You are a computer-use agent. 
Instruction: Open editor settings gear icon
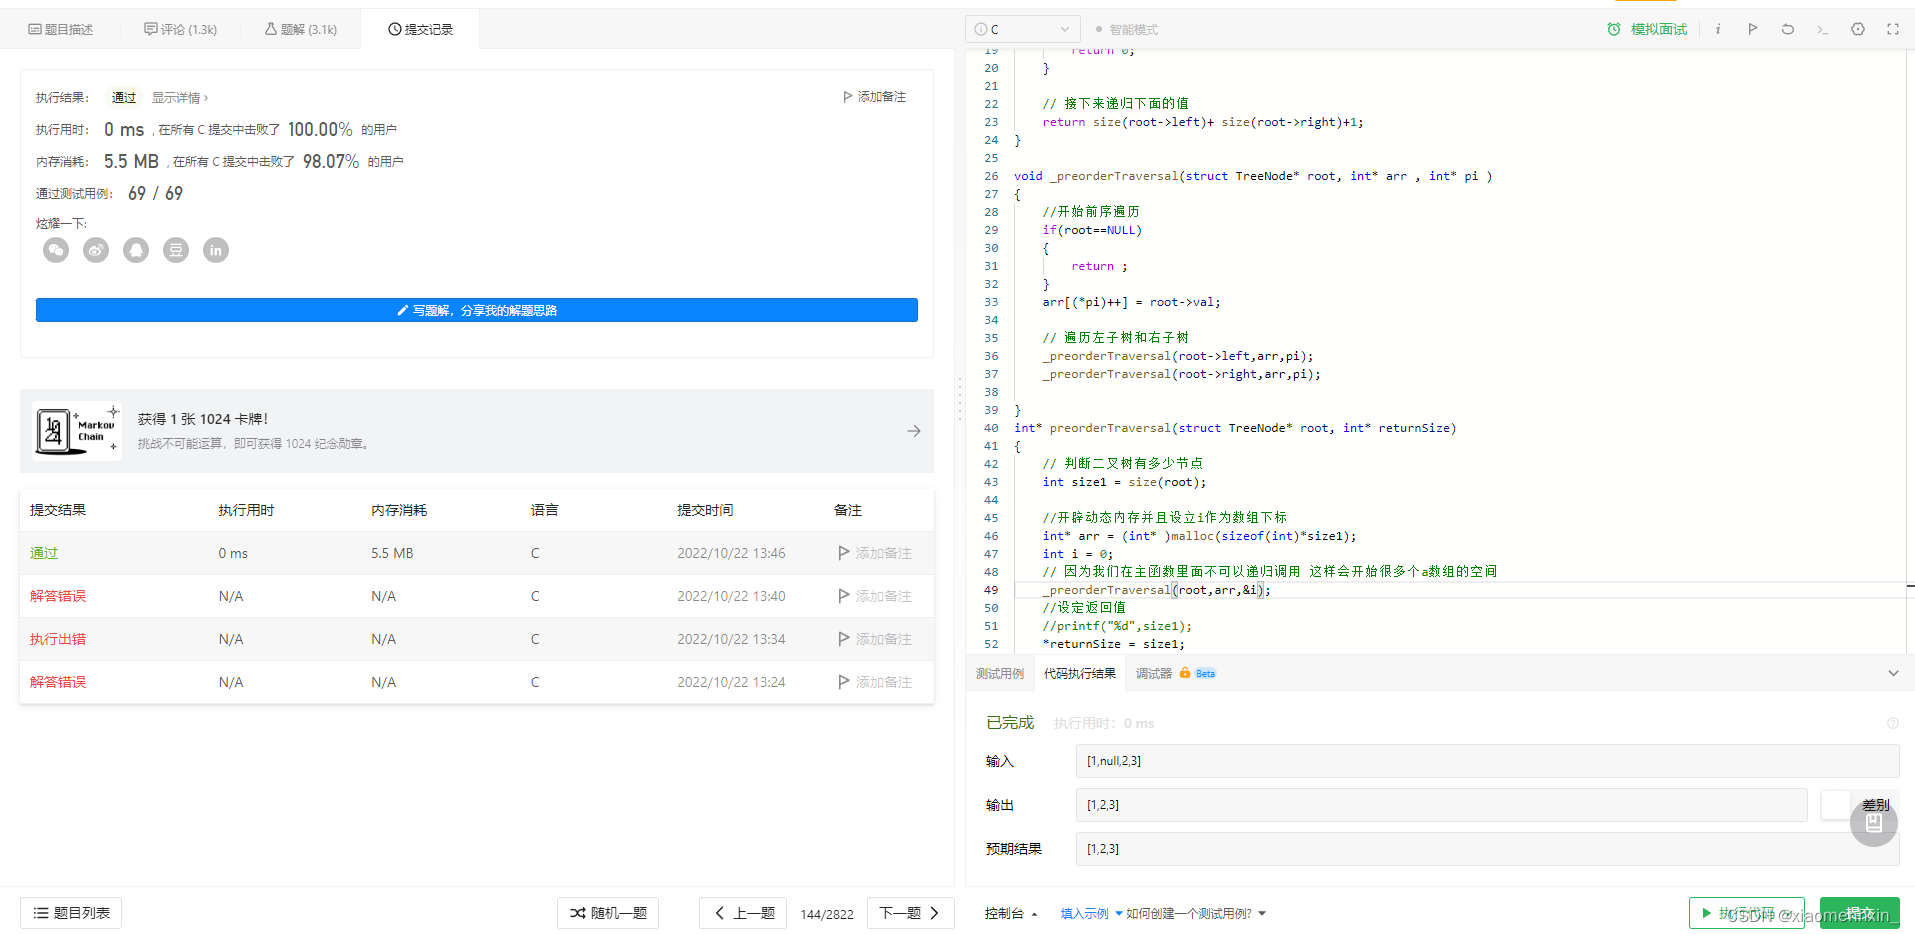click(x=1858, y=29)
